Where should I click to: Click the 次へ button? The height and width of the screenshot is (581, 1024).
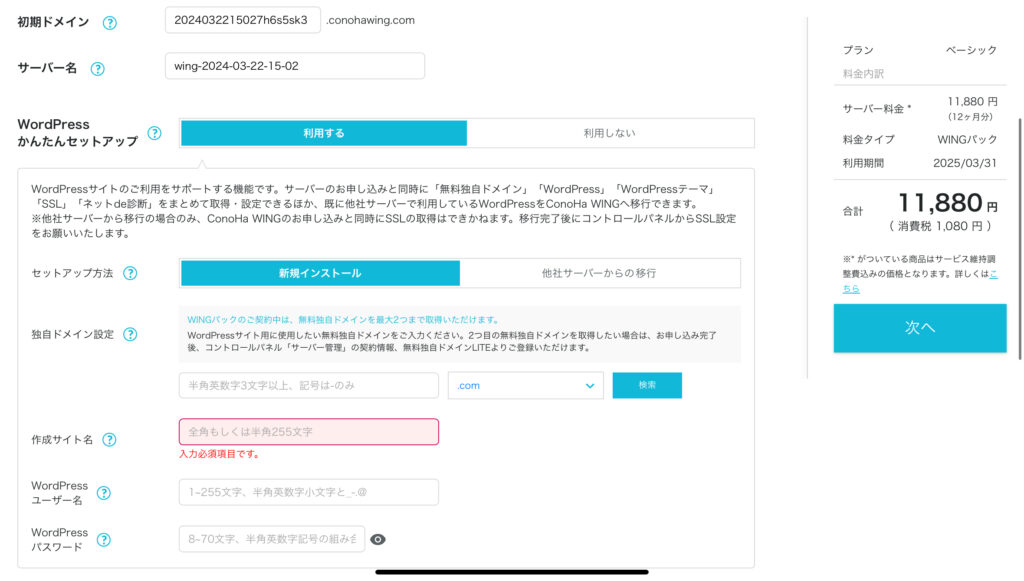pos(920,328)
